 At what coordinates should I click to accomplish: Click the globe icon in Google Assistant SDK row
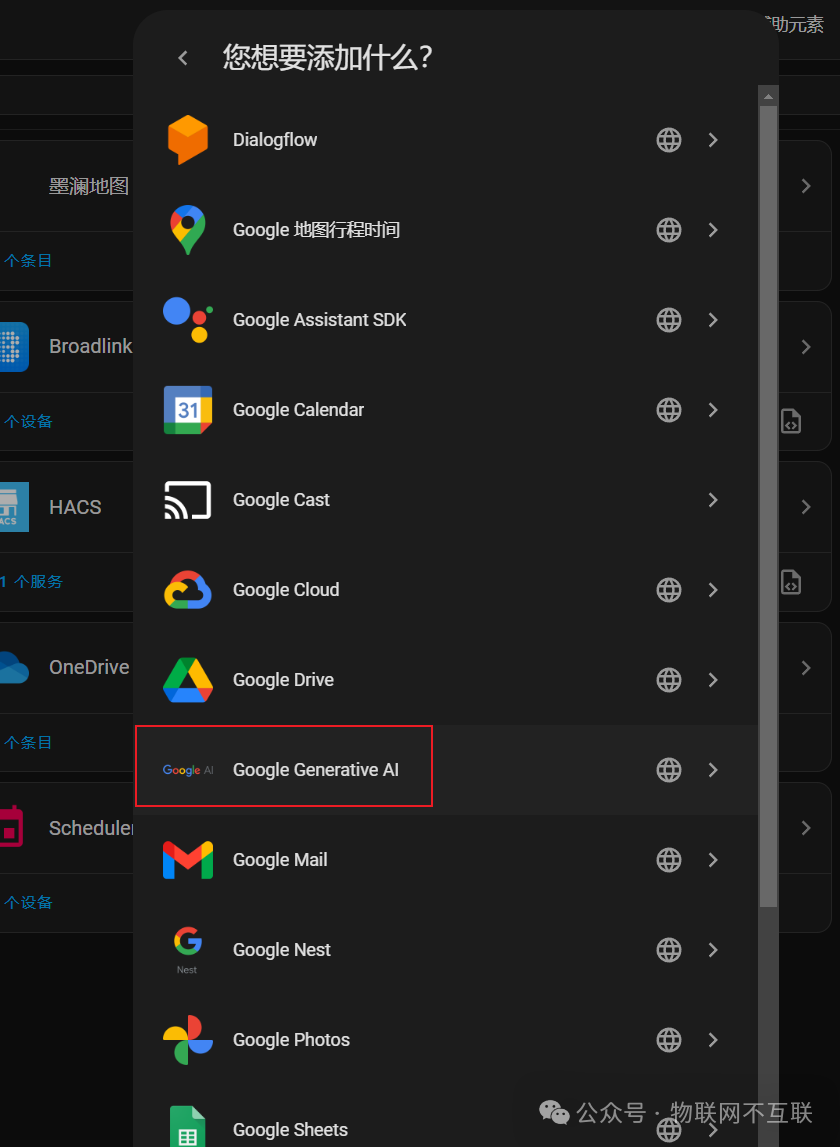[669, 320]
